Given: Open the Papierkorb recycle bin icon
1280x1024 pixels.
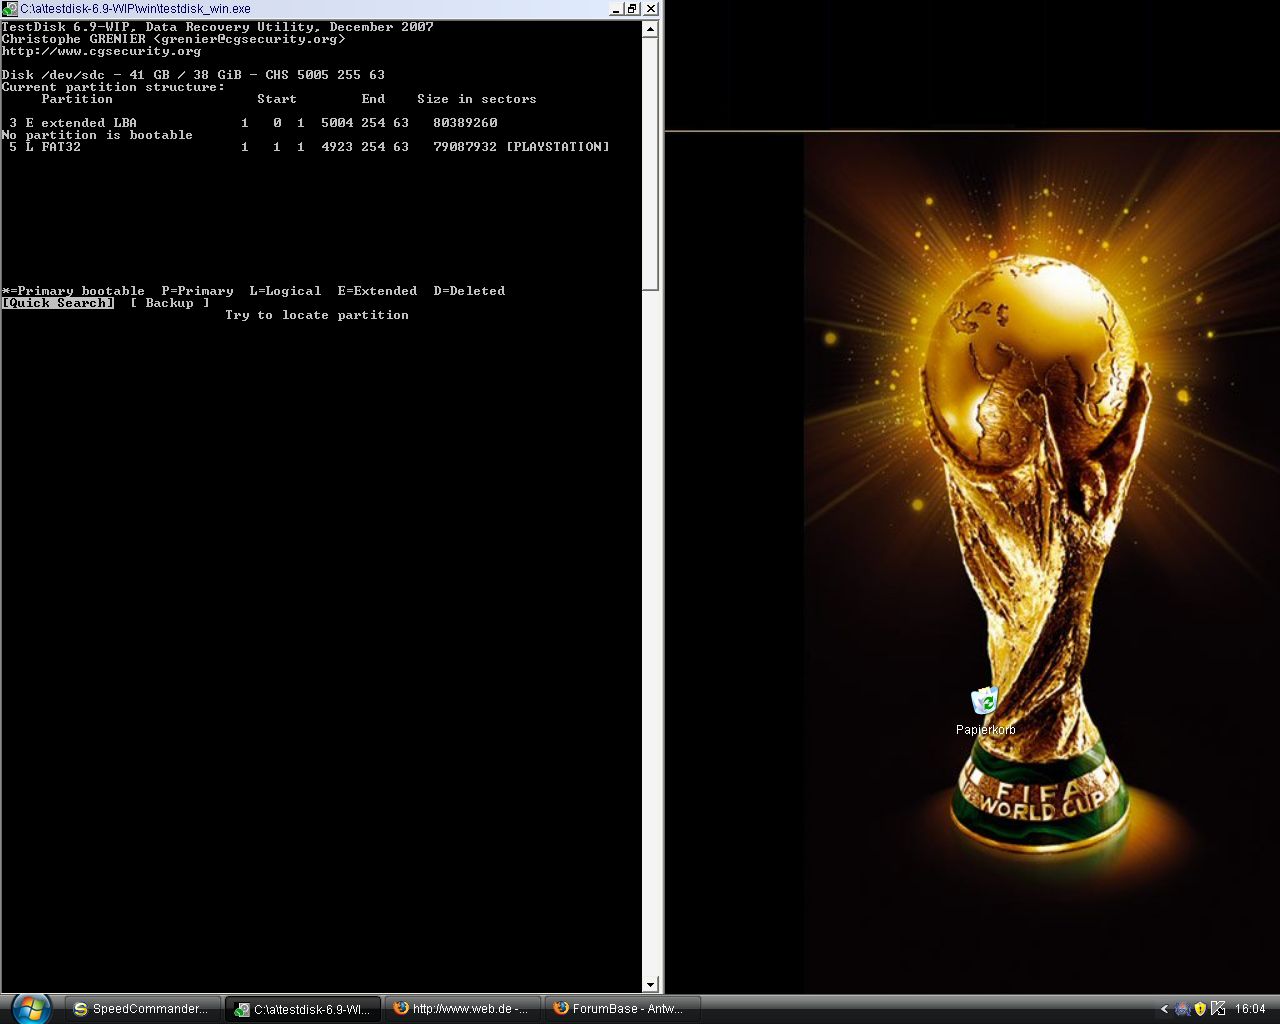Looking at the screenshot, I should click(985, 711).
